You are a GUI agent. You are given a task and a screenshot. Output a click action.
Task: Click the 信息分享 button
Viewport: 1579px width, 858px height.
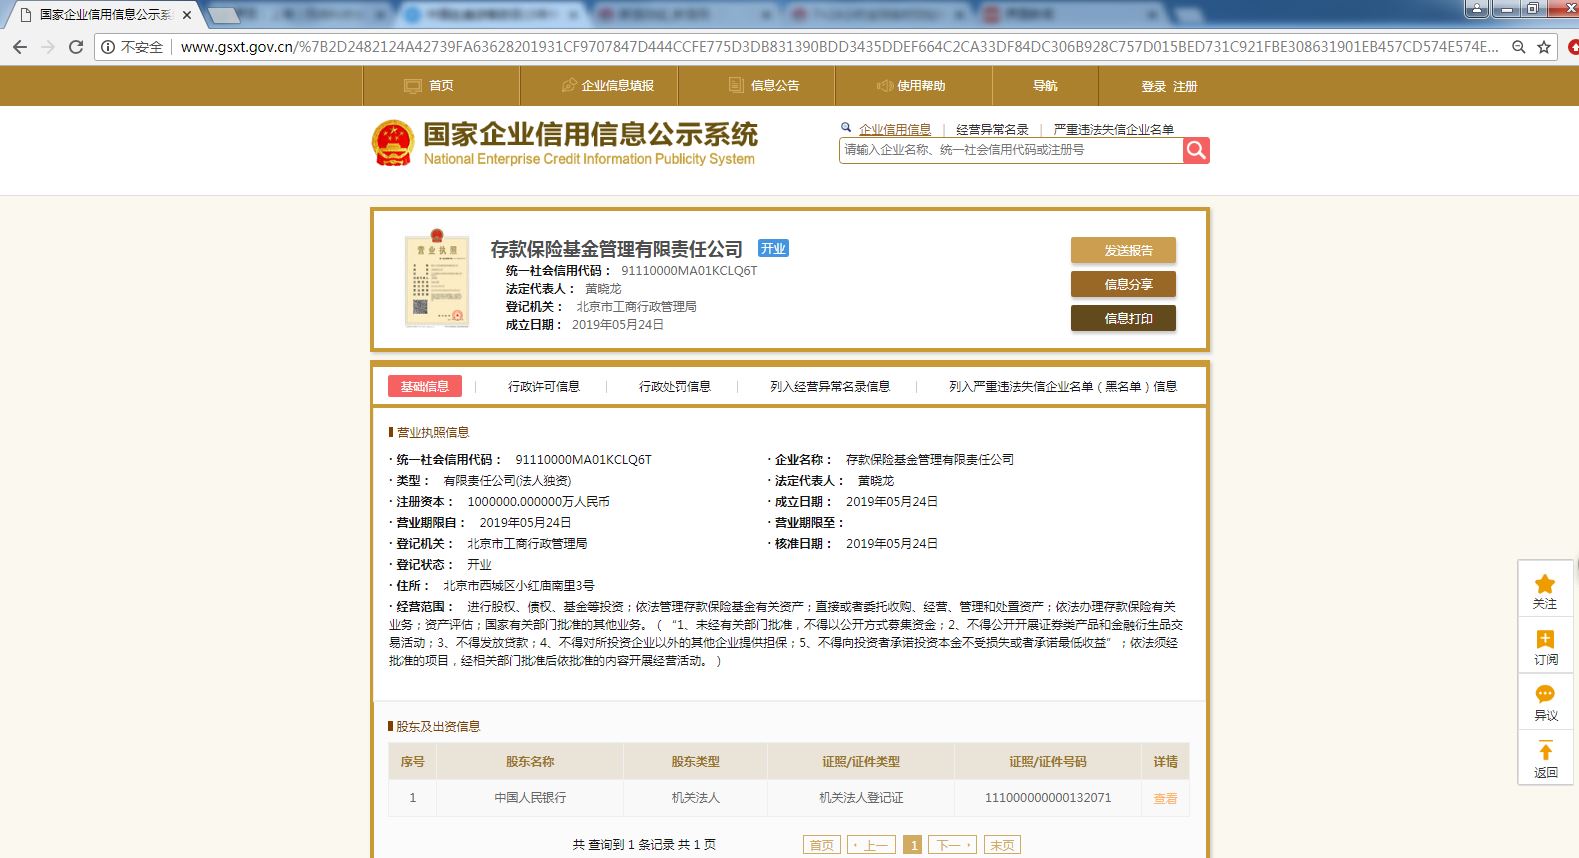(x=1123, y=284)
